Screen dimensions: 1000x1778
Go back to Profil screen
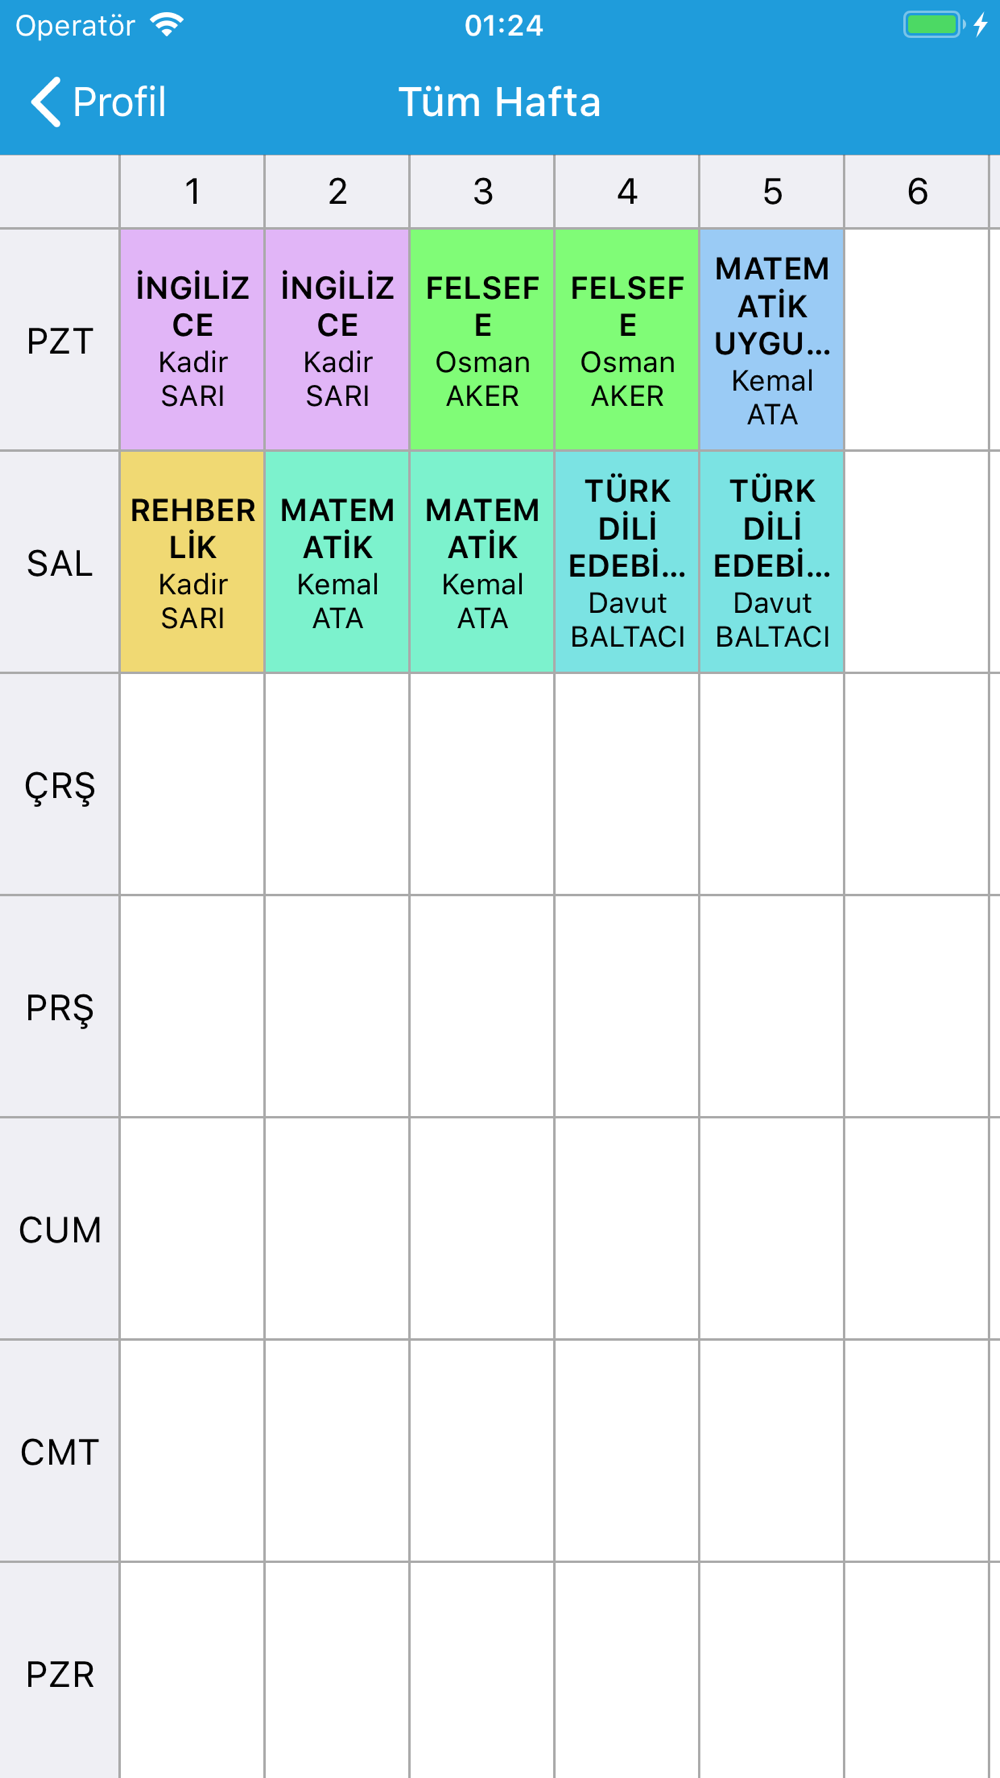pos(98,102)
